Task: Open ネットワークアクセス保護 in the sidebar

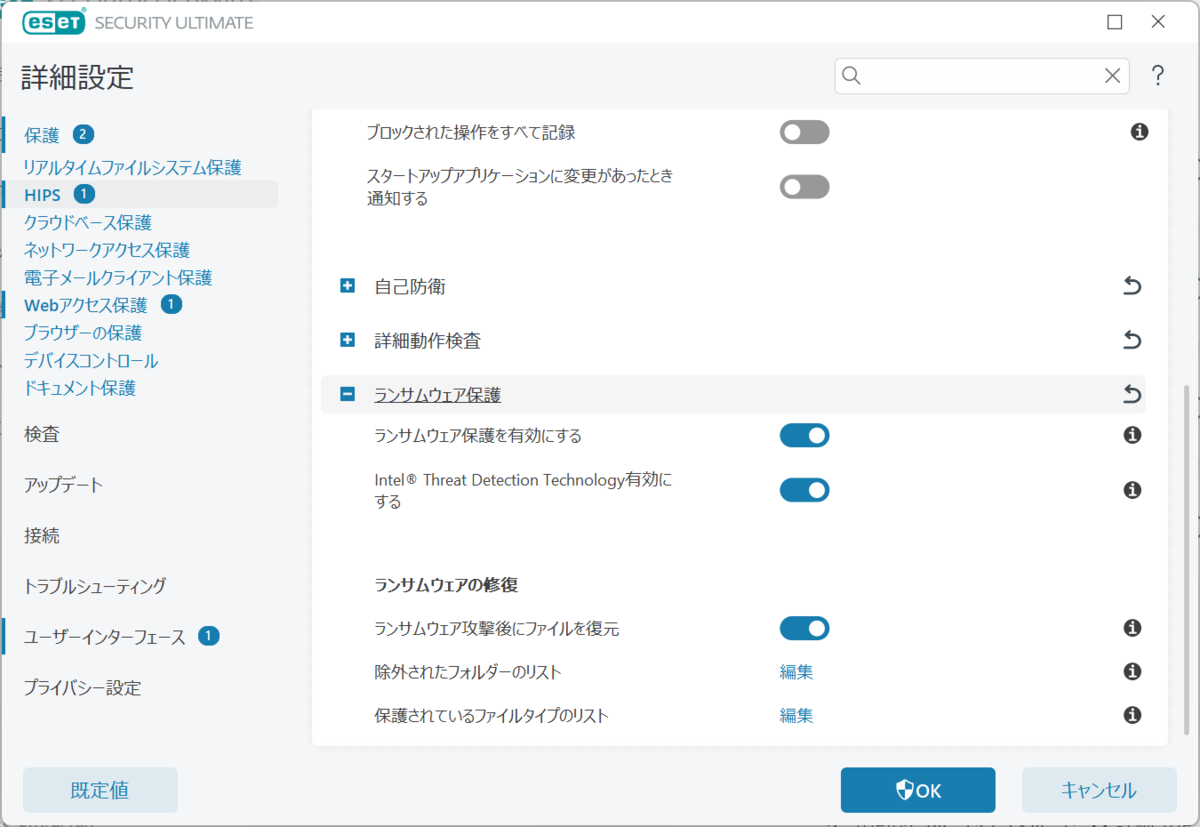Action: [107, 250]
